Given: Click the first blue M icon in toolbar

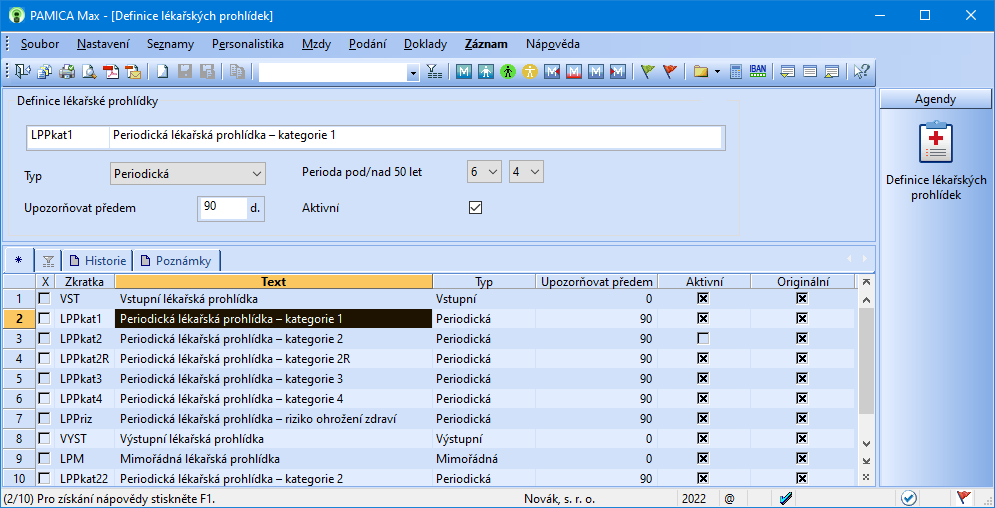Looking at the screenshot, I should (464, 72).
